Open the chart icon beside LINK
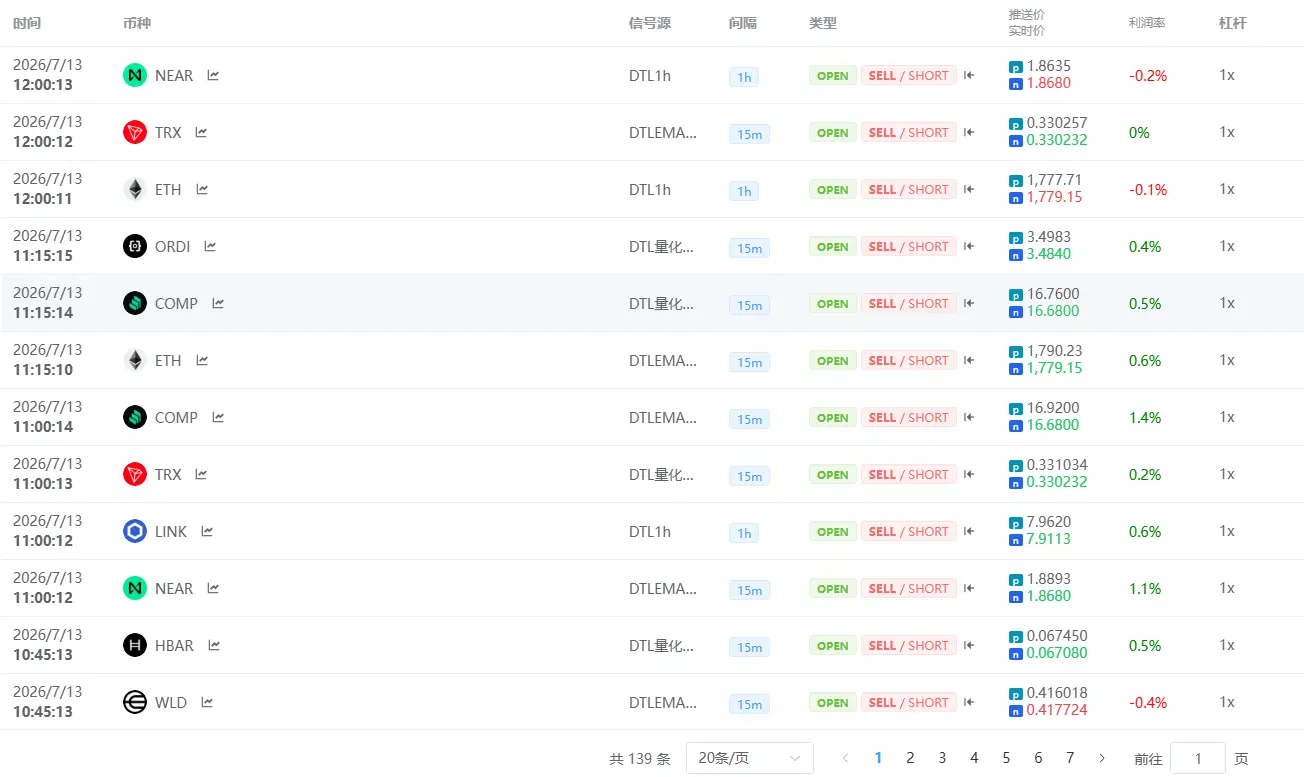The height and width of the screenshot is (777, 1304). click(207, 531)
